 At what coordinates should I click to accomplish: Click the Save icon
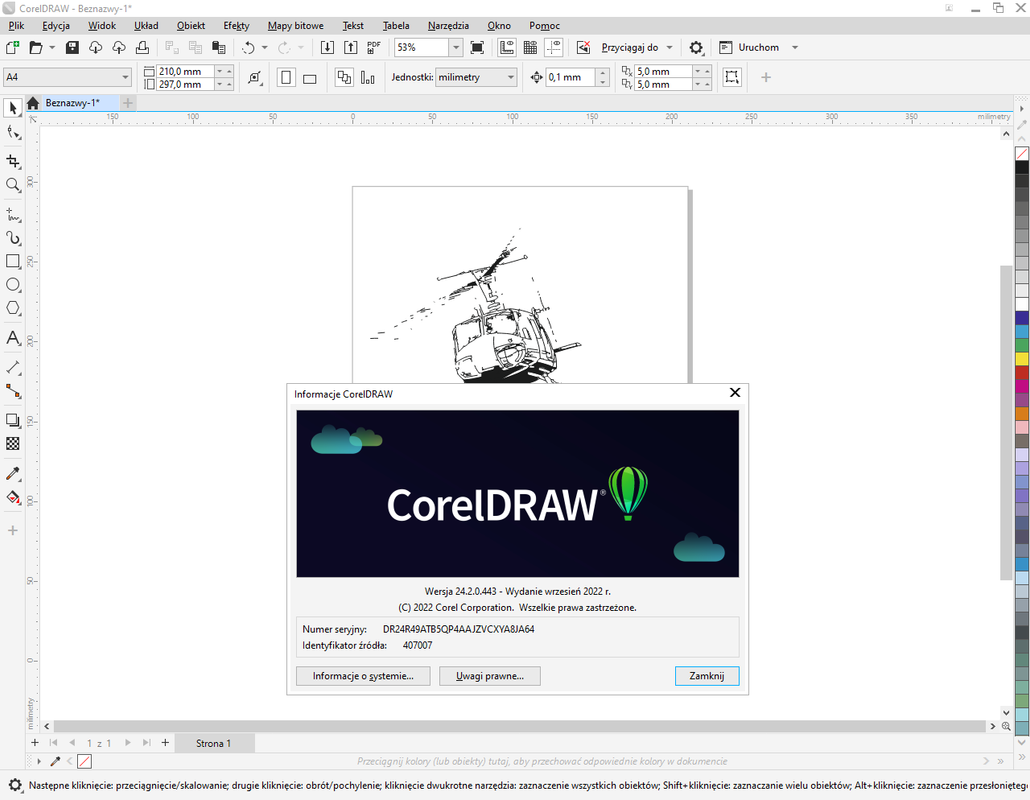coord(72,47)
